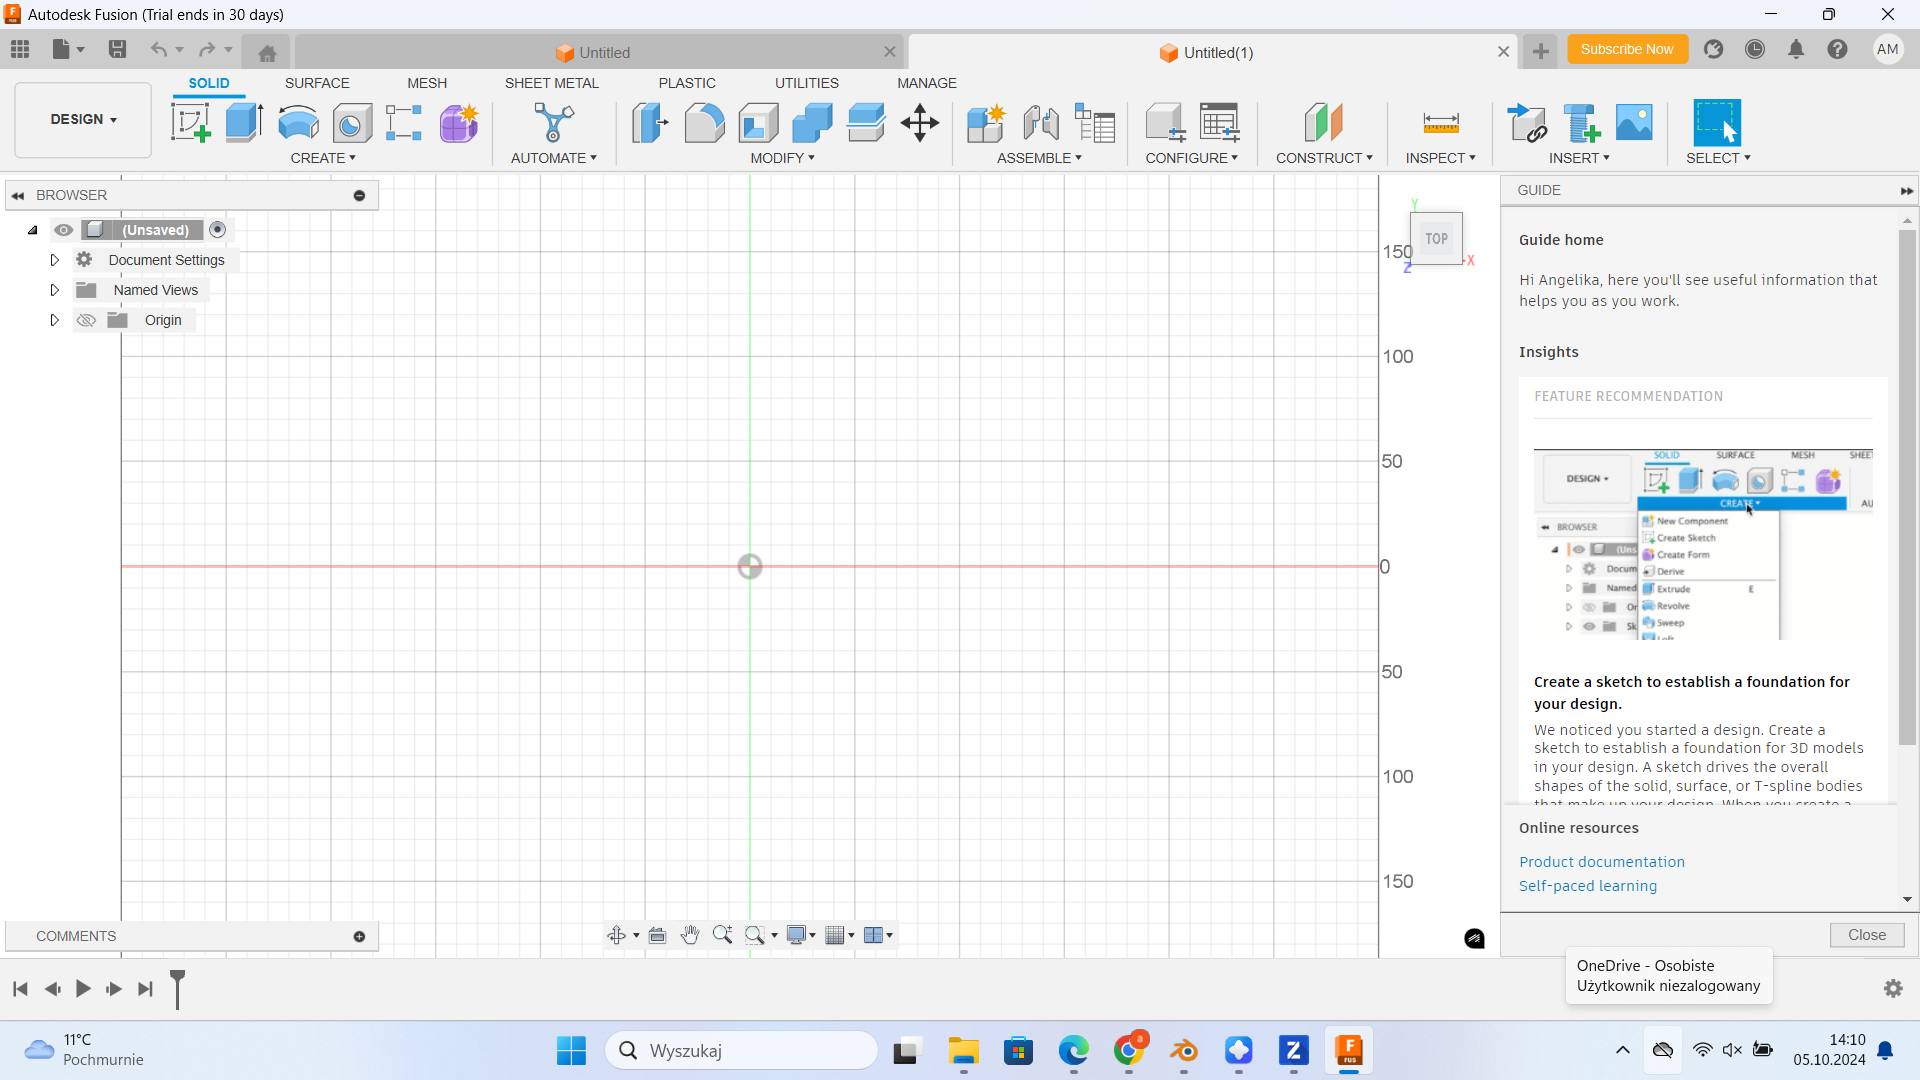The image size is (1920, 1080).
Task: Expand Named Views node
Action: [x=55, y=290]
